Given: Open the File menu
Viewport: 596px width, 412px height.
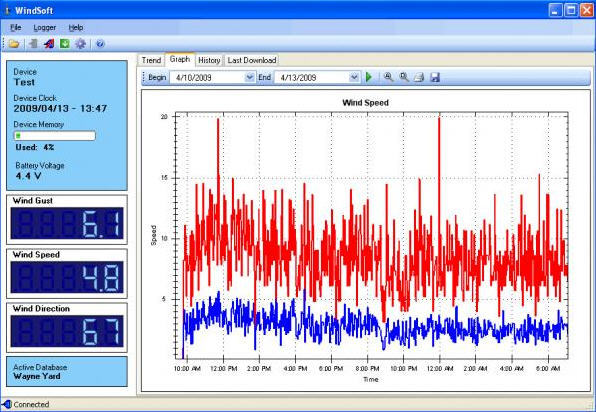Looking at the screenshot, I should click(16, 27).
